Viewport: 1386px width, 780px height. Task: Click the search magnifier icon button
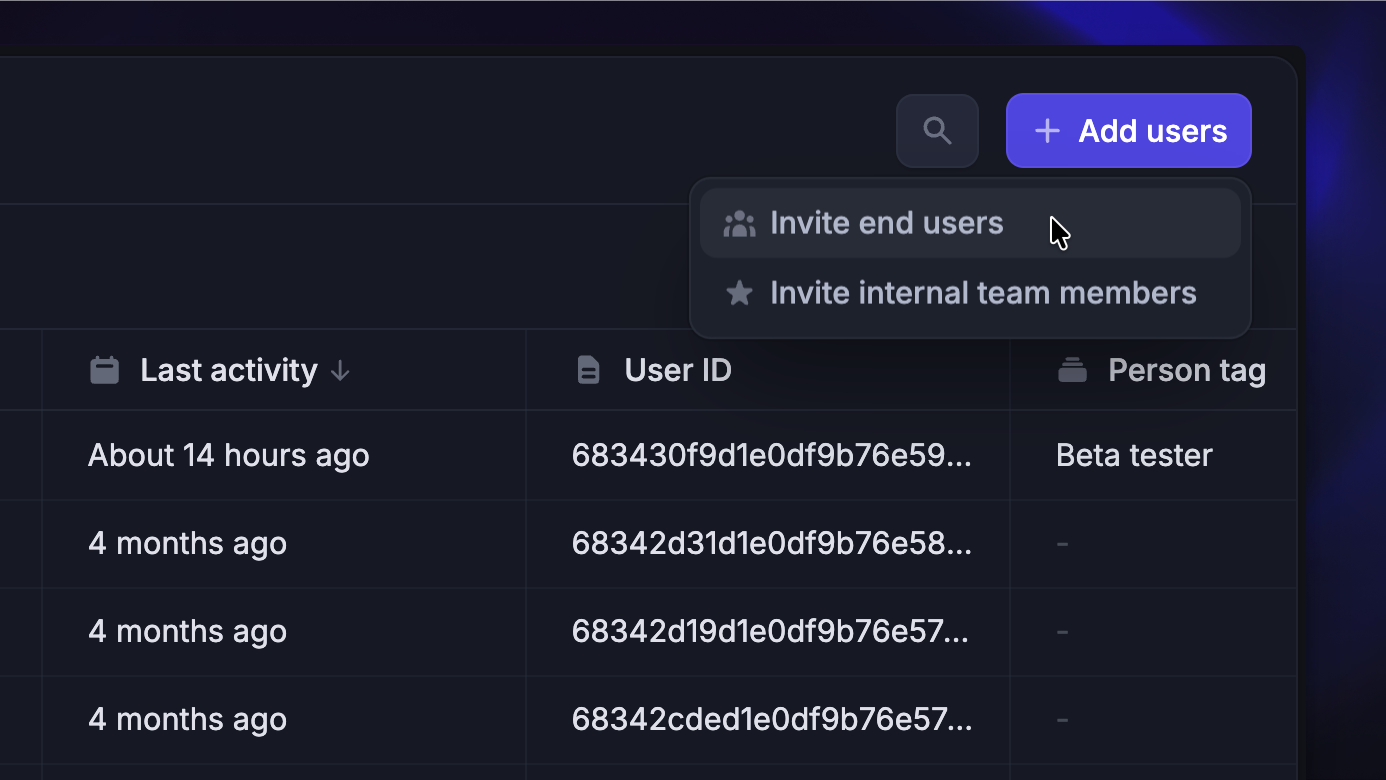[x=937, y=131]
